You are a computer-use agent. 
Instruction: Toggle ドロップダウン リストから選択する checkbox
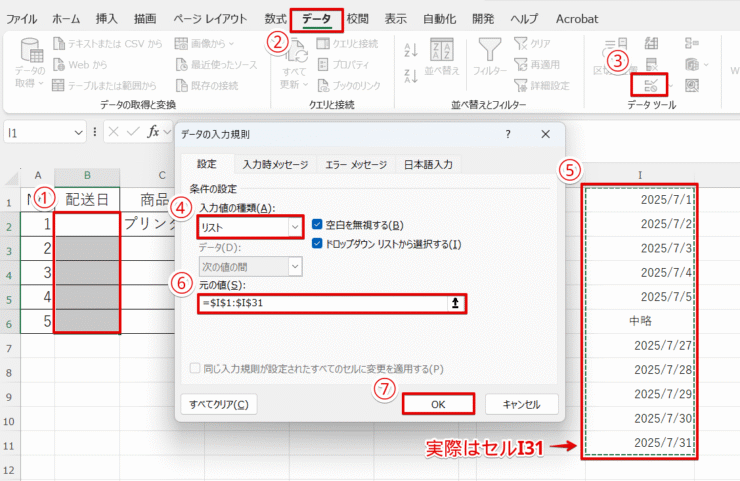pyautogui.click(x=317, y=244)
